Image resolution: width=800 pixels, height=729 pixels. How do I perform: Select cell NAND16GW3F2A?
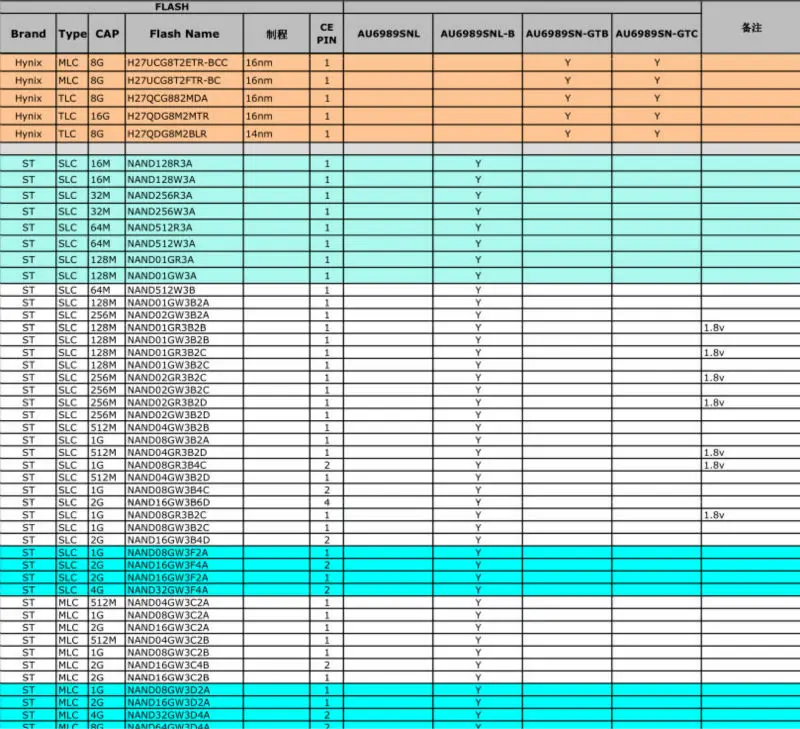(x=184, y=577)
